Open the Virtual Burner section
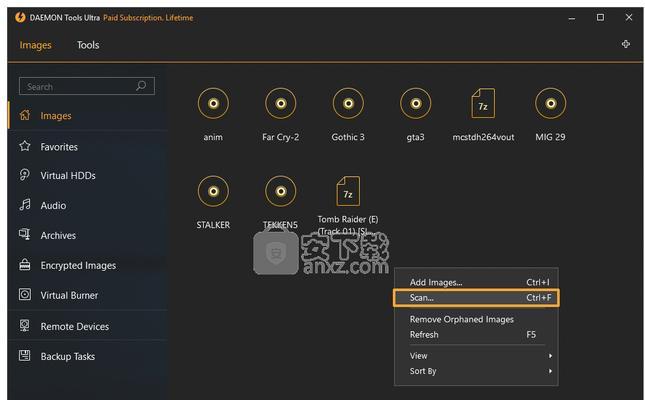 [x=69, y=295]
